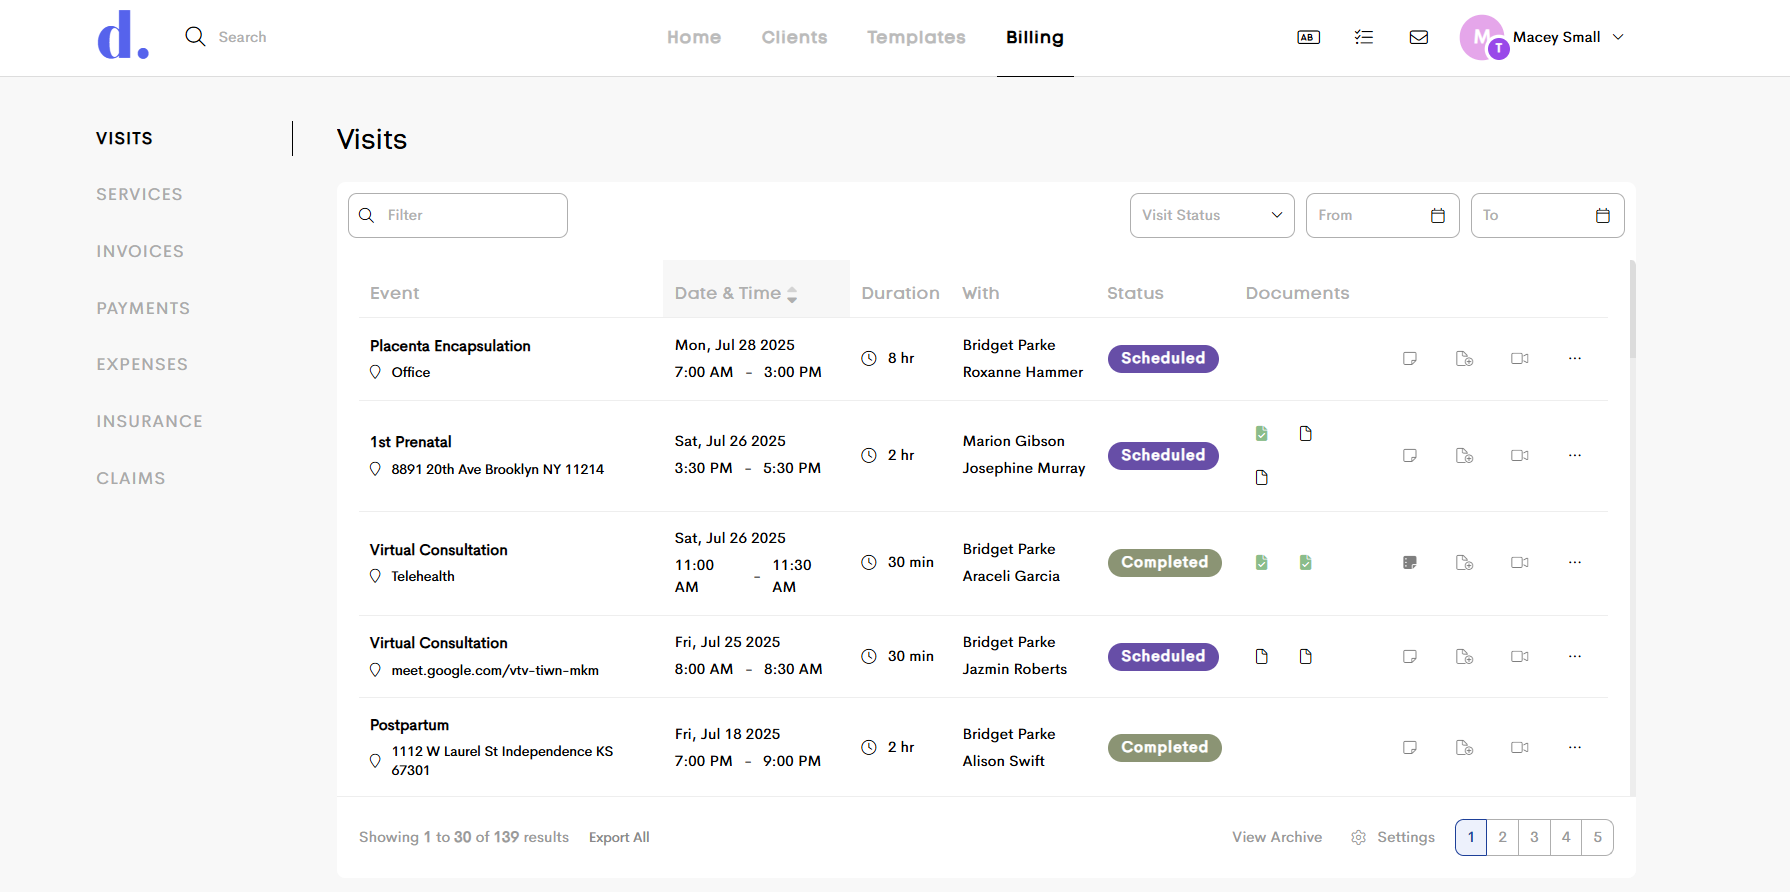Click the meet.google.com/vtv-tiwn-mkm location
Image resolution: width=1790 pixels, height=892 pixels.
[x=495, y=670]
